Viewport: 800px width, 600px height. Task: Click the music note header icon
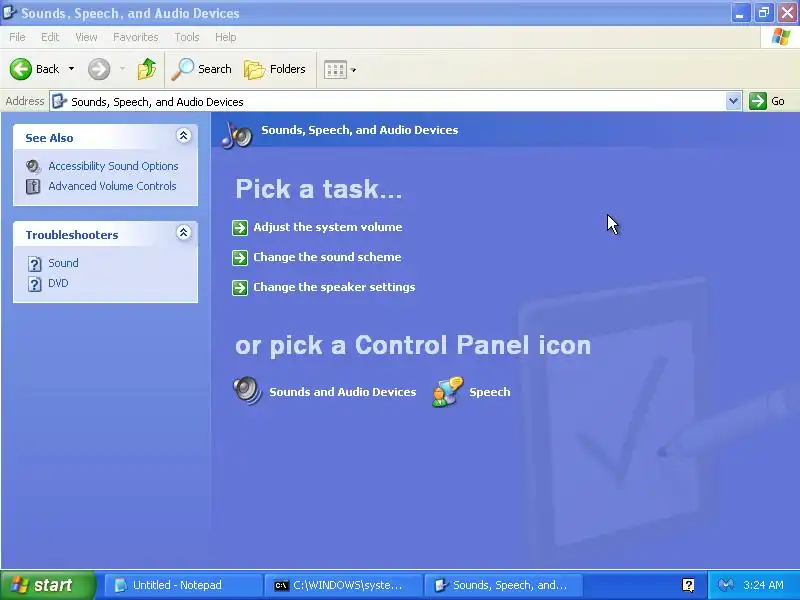coord(237,134)
